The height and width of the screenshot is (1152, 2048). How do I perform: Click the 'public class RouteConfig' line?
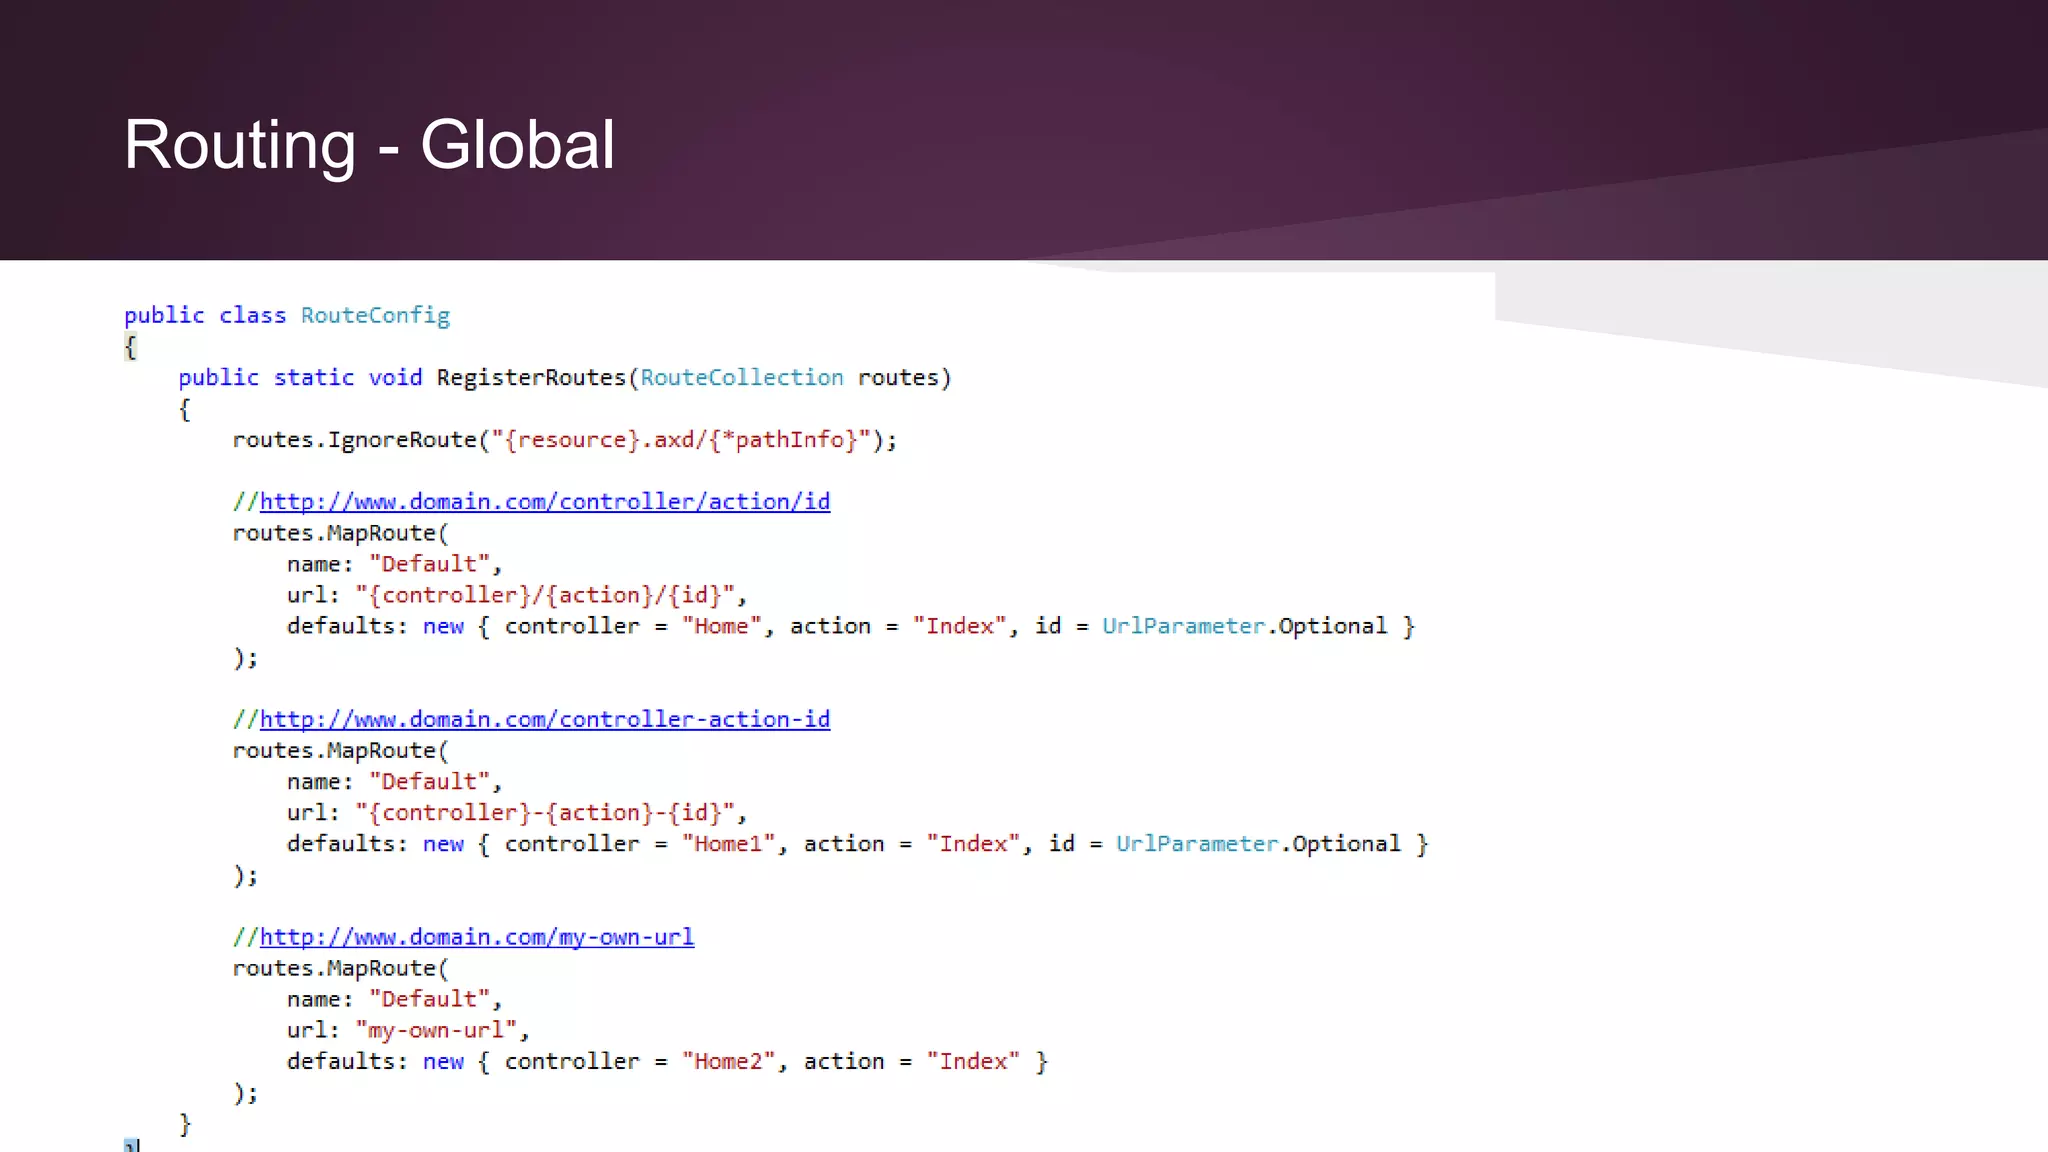tap(287, 316)
